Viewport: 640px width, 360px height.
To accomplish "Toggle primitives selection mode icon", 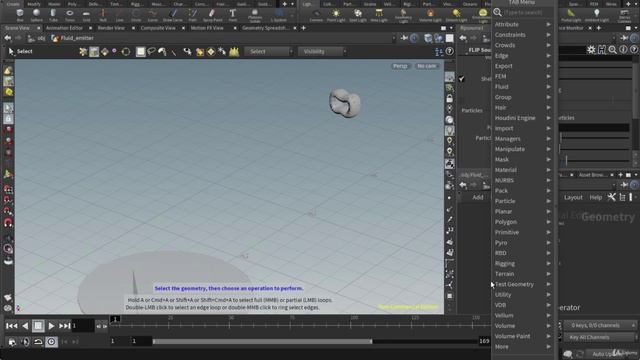I will click(x=105, y=51).
